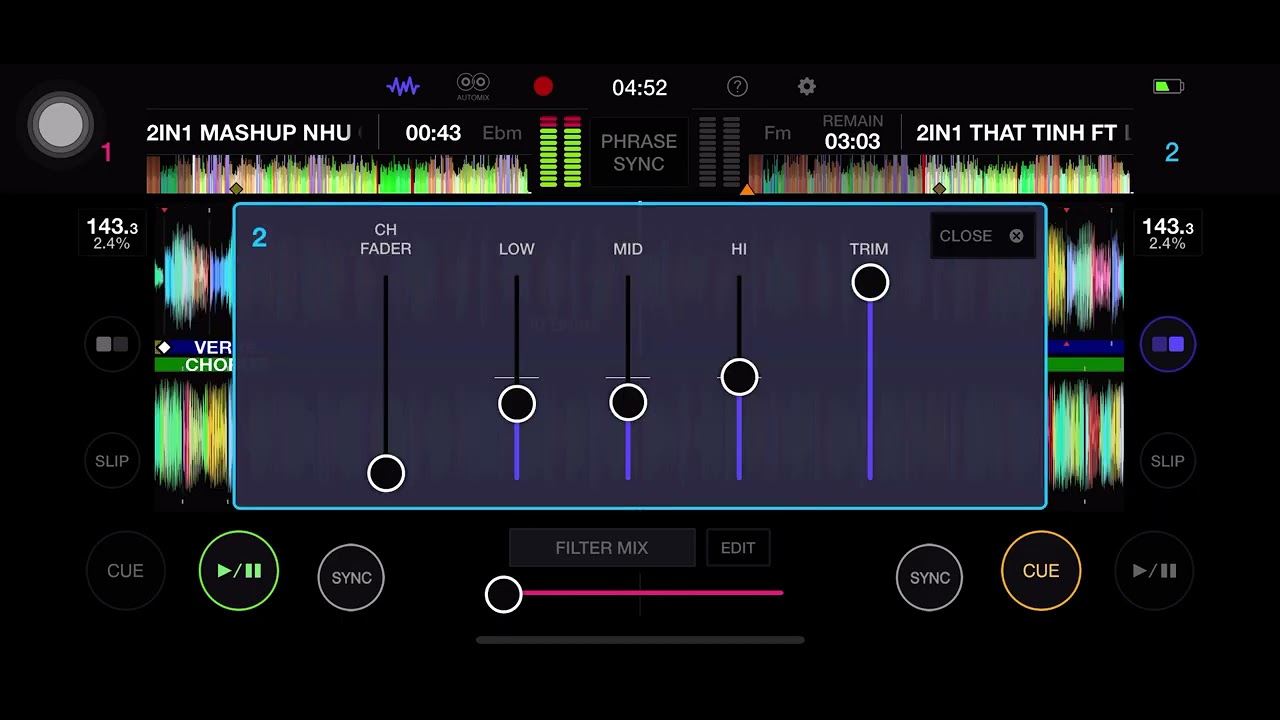Click deck 1 master level meter
This screenshot has height=720, width=1280.
(x=560, y=152)
